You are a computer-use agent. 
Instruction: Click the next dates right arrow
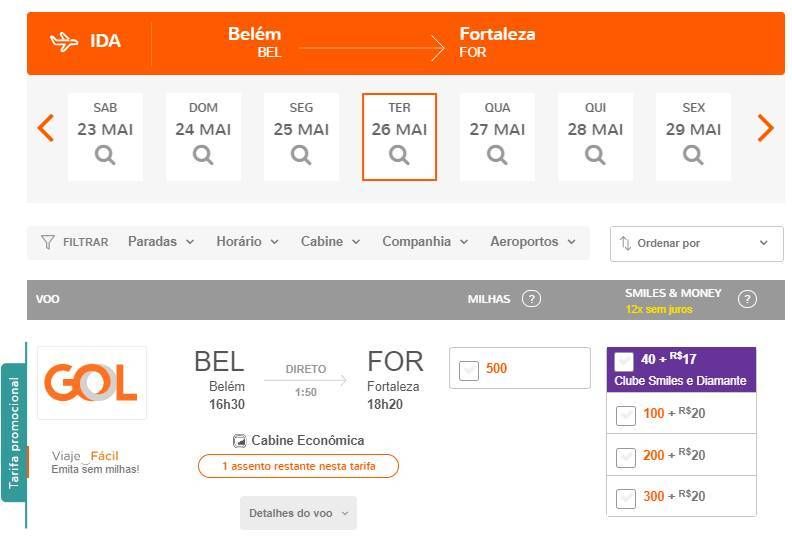pos(766,128)
